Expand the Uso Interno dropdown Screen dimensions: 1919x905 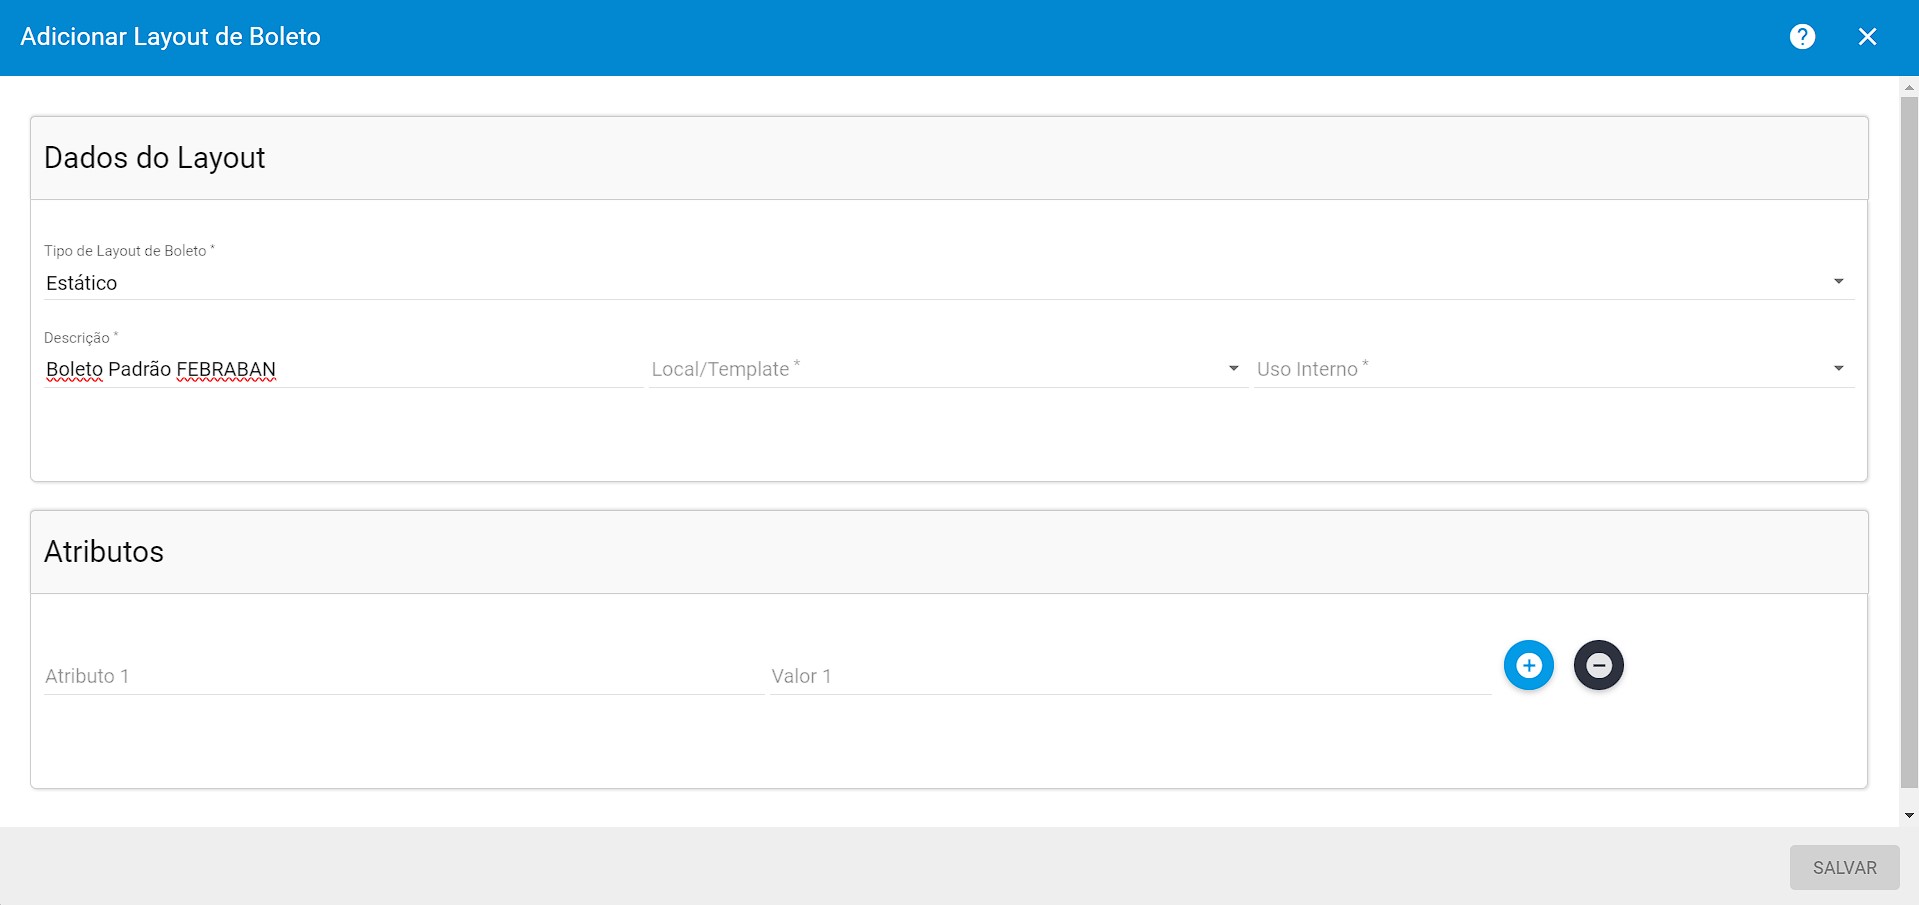coord(1554,369)
